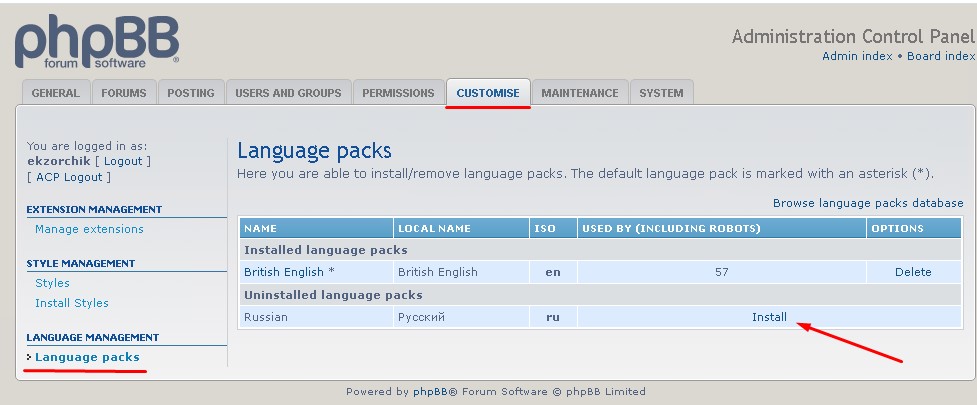Open the System tab
977x405 pixels.
(661, 93)
